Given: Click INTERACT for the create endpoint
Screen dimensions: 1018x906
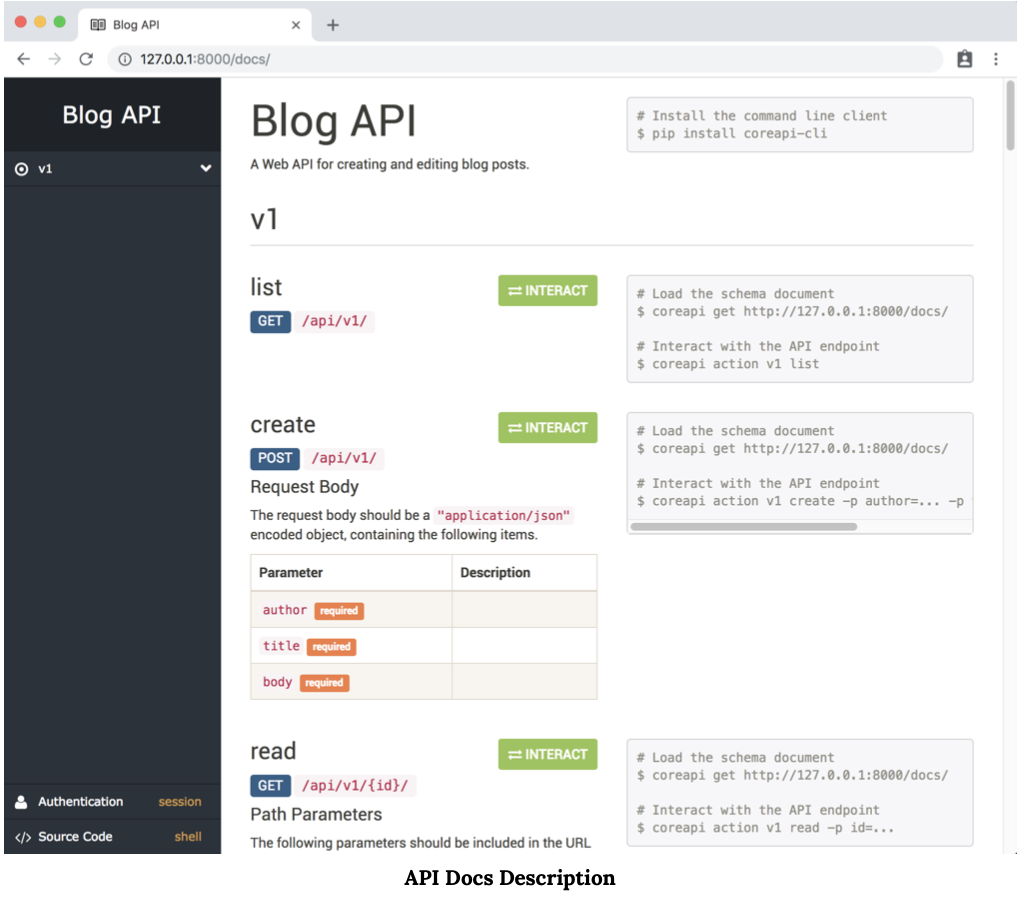Looking at the screenshot, I should pos(548,427).
